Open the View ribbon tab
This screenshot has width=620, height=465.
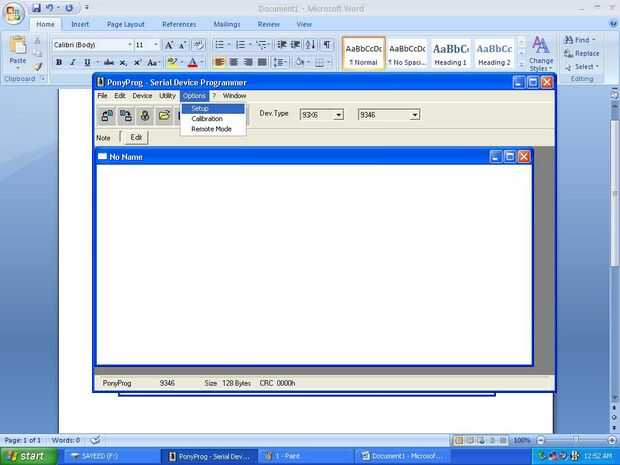304,24
